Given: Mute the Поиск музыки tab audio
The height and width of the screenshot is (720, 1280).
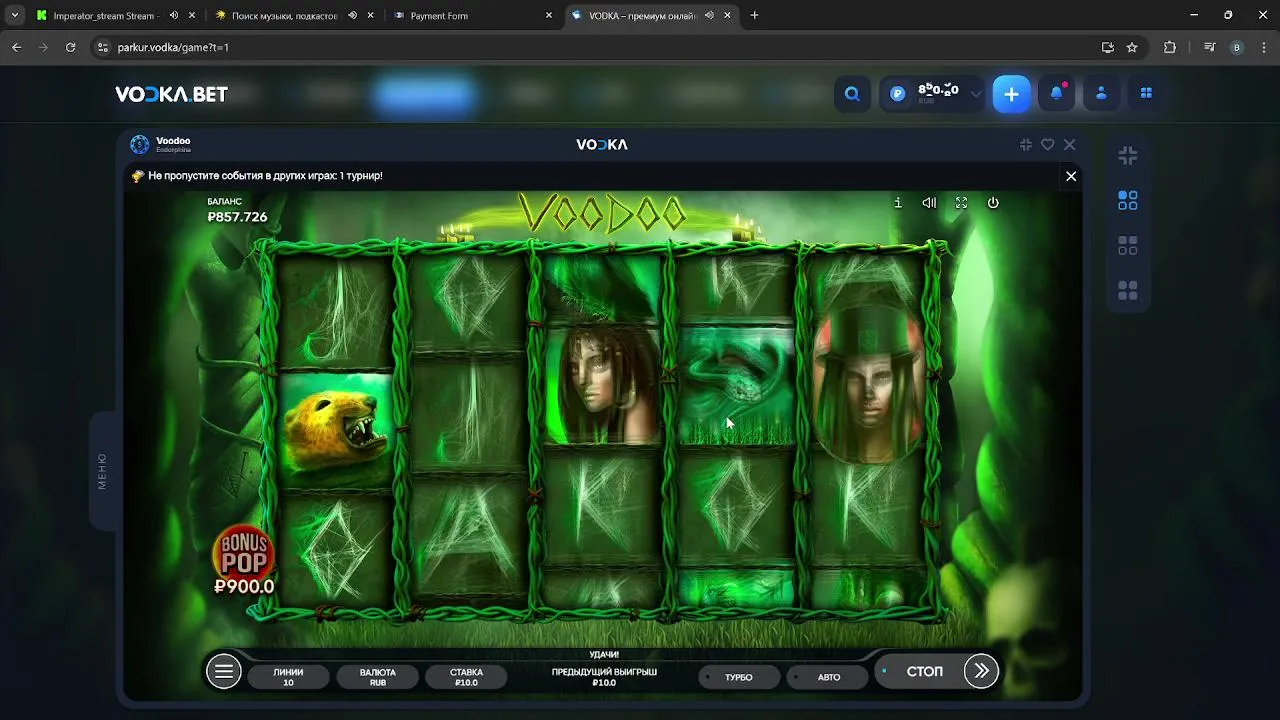Looking at the screenshot, I should (x=352, y=16).
